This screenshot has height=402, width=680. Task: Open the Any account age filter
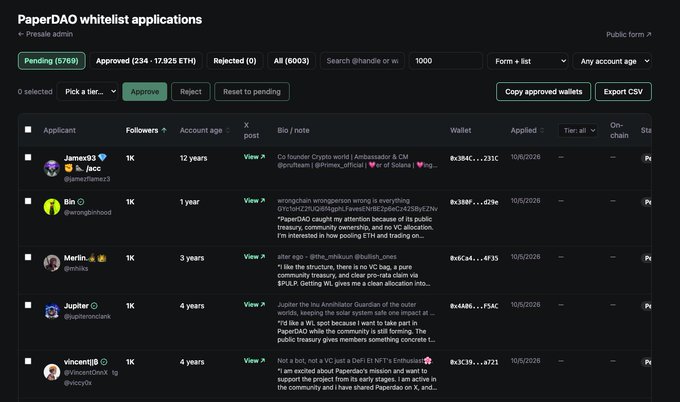click(612, 61)
